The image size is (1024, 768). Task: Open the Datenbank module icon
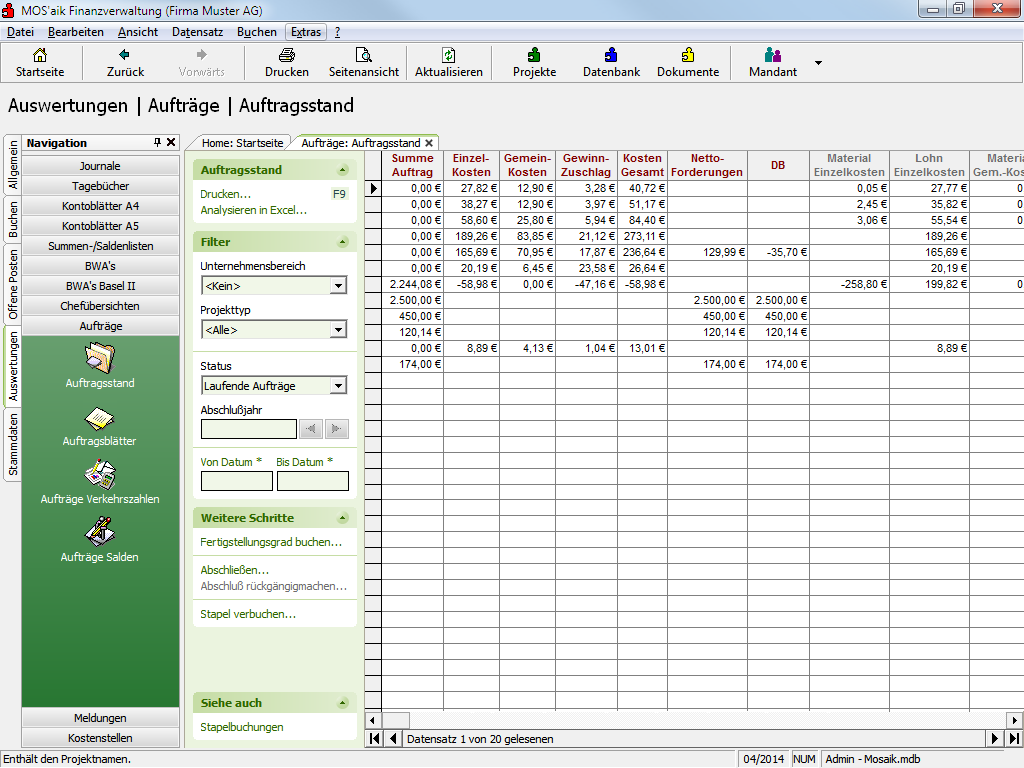click(x=611, y=55)
